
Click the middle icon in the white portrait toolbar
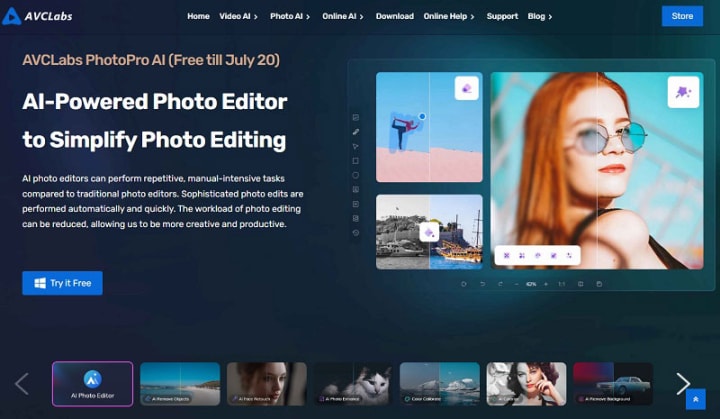(x=538, y=255)
